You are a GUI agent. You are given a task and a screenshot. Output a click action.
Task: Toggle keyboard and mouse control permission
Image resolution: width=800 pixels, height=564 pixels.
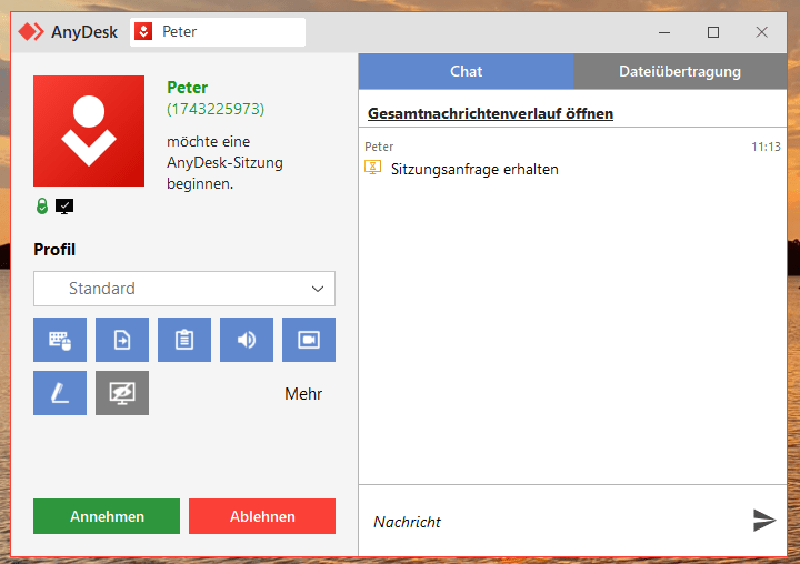pos(60,340)
